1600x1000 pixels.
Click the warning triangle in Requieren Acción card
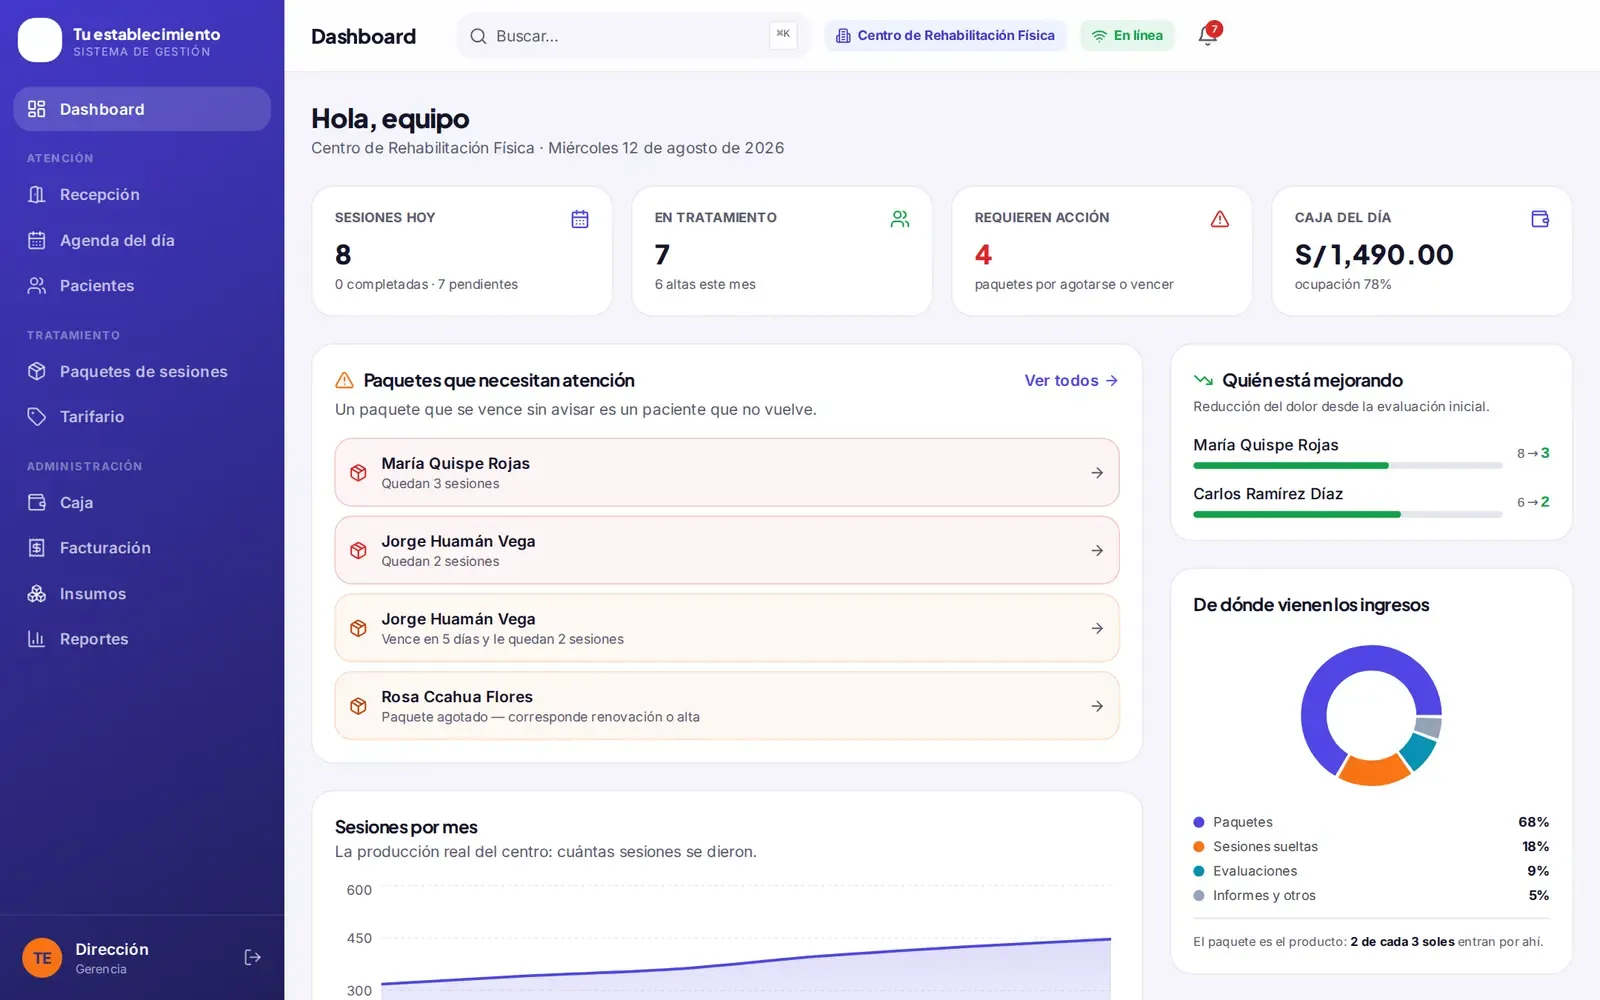tap(1220, 219)
